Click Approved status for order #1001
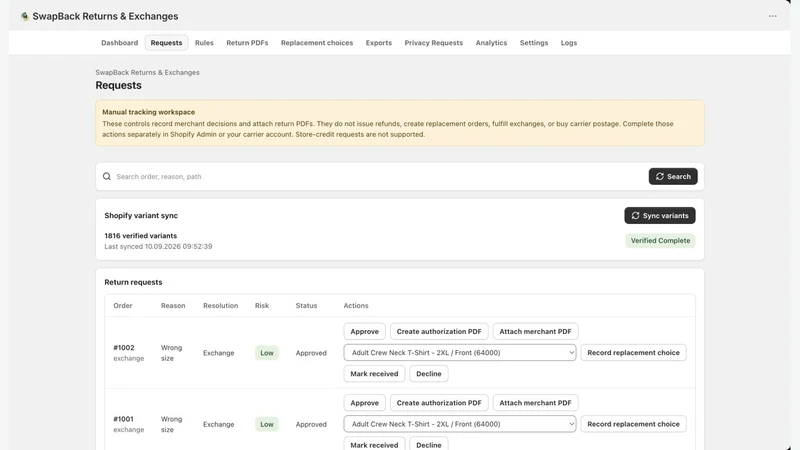The height and width of the screenshot is (450, 800). (x=311, y=424)
